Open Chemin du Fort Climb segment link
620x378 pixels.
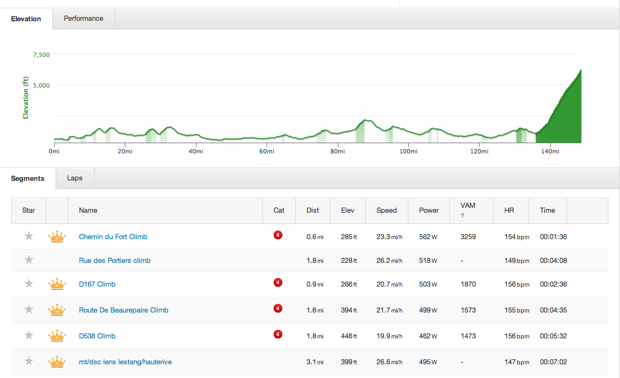point(113,237)
